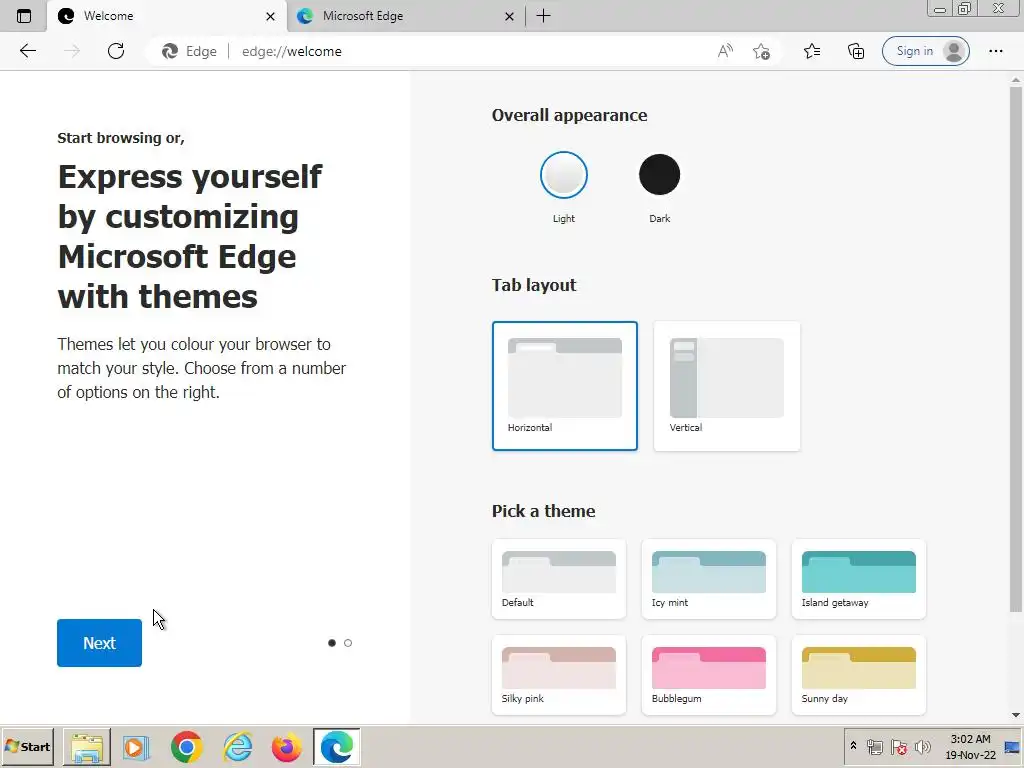This screenshot has height=768, width=1024.
Task: Click the page vertical scrollbar
Action: (x=1016, y=349)
